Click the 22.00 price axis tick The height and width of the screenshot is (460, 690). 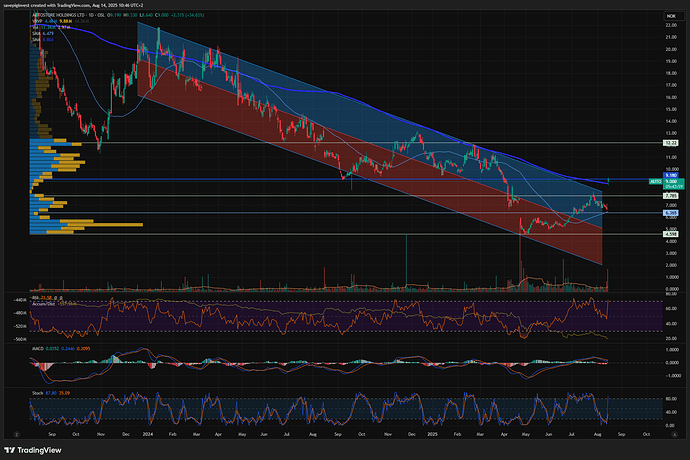tap(671, 26)
